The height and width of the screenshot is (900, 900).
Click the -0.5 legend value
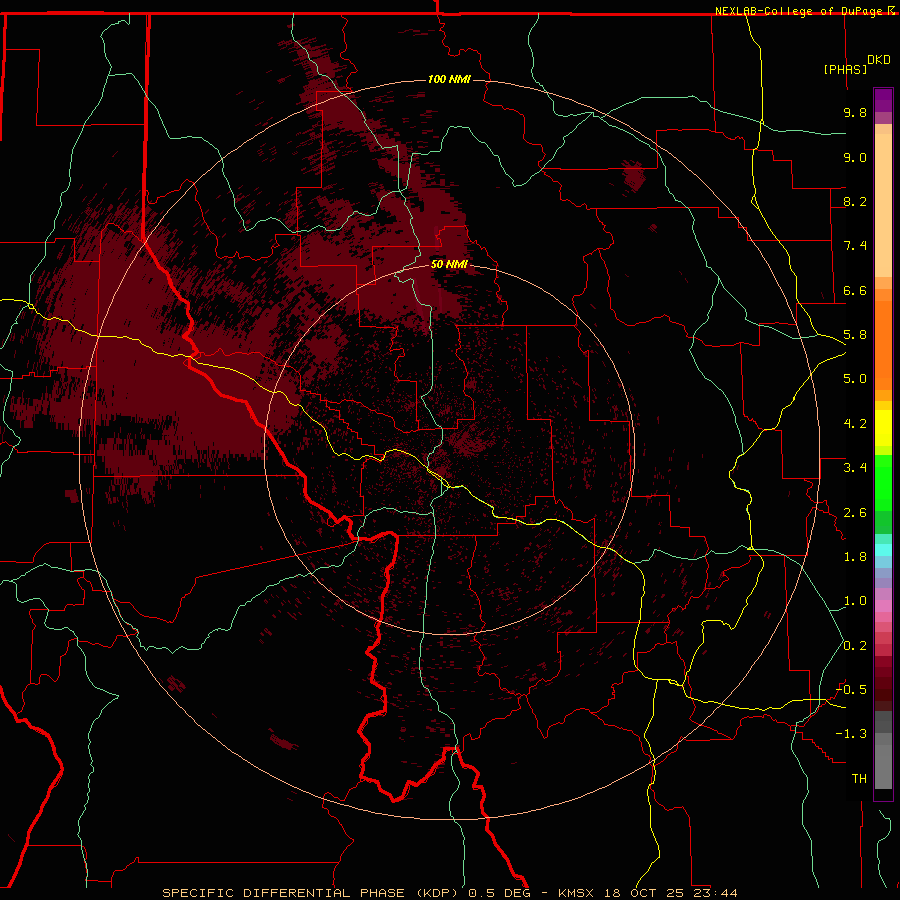coord(851,690)
